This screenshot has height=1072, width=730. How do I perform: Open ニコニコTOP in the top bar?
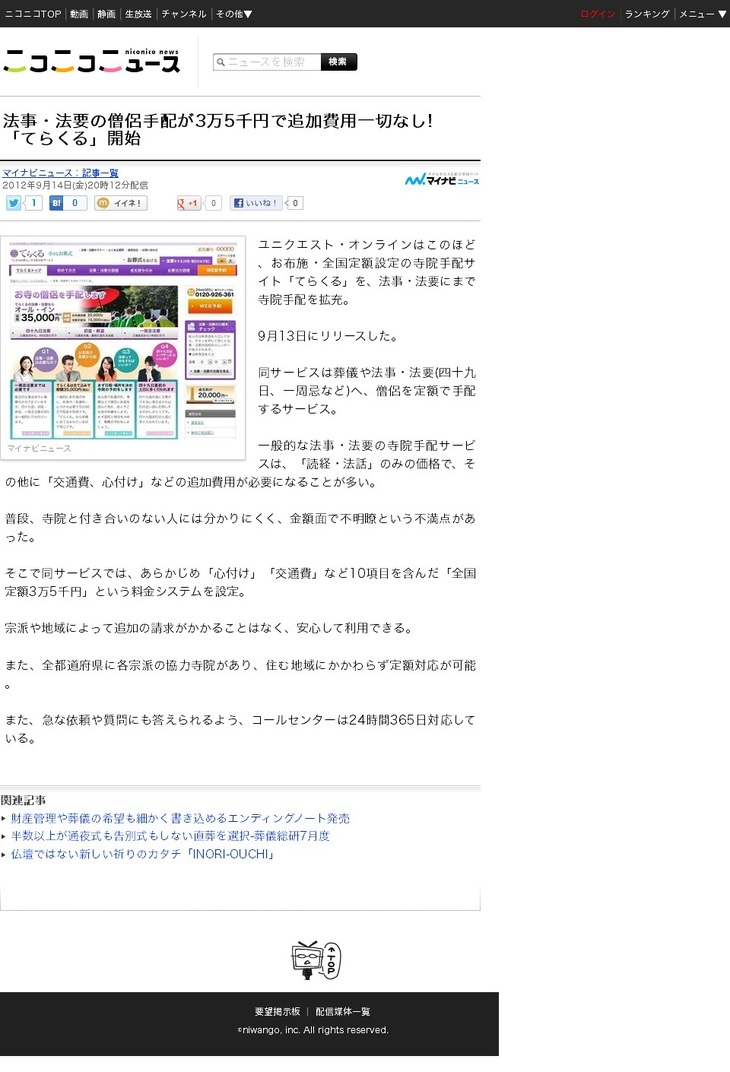coord(33,14)
